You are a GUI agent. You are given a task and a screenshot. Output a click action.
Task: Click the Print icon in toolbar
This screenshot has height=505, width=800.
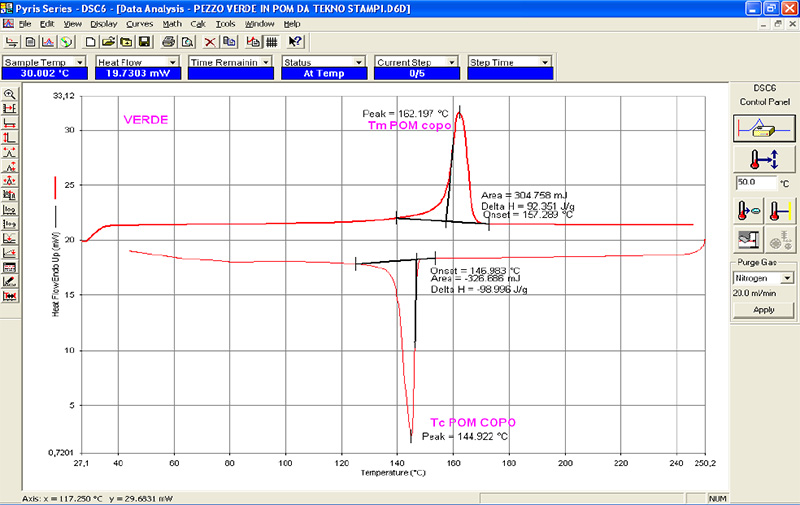click(x=169, y=42)
